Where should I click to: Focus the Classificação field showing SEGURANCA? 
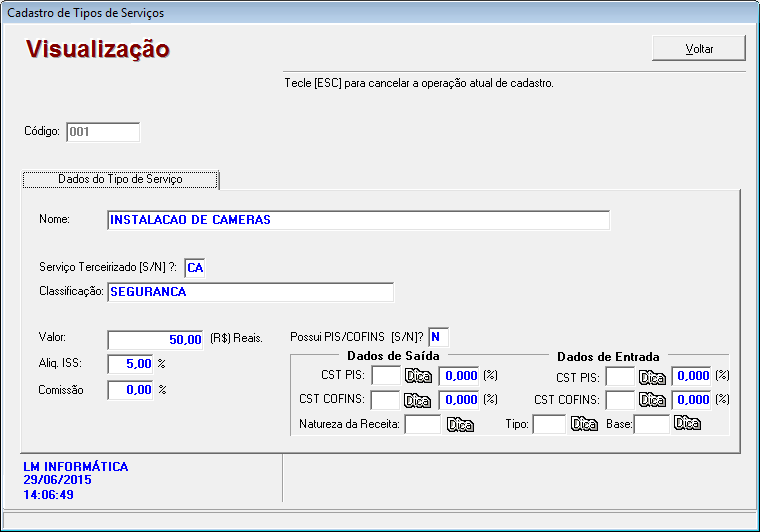tap(249, 292)
